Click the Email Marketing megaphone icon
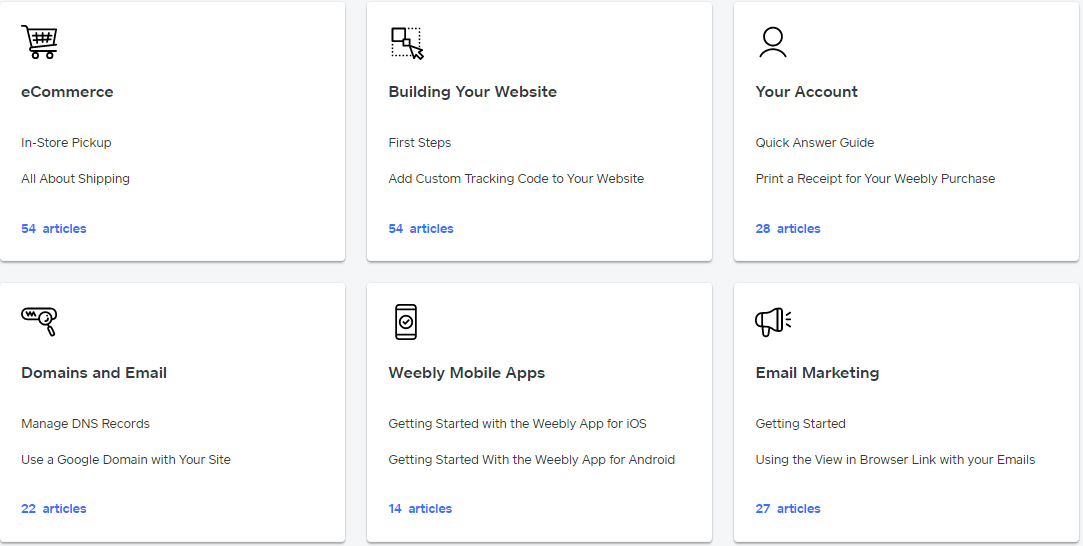The image size is (1083, 546). pos(773,321)
